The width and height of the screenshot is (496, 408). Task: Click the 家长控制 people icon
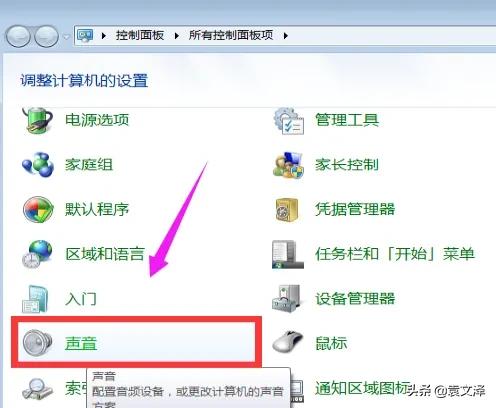pyautogui.click(x=288, y=165)
